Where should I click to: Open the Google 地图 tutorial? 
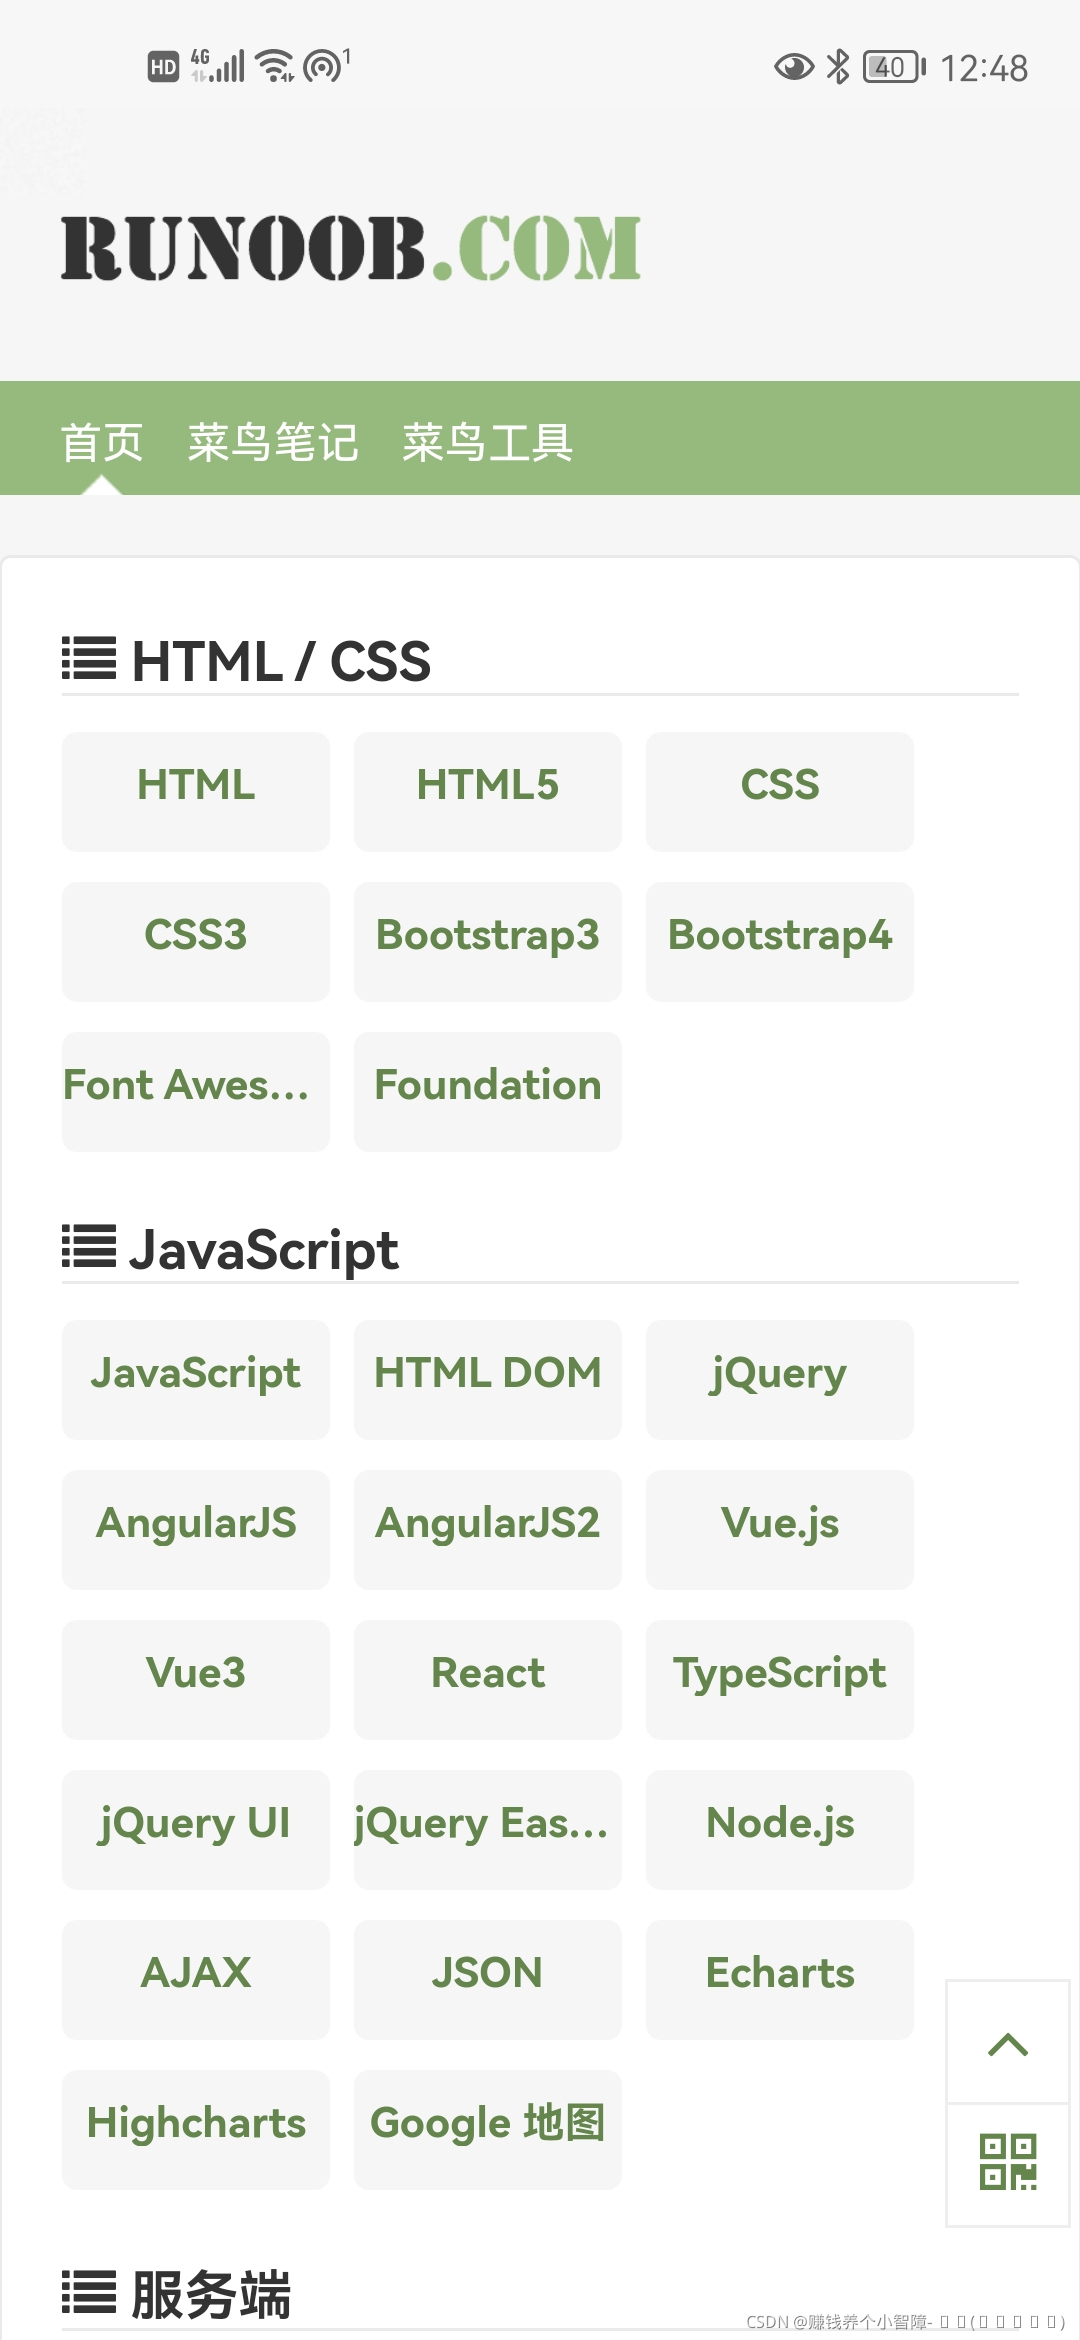click(x=488, y=2129)
